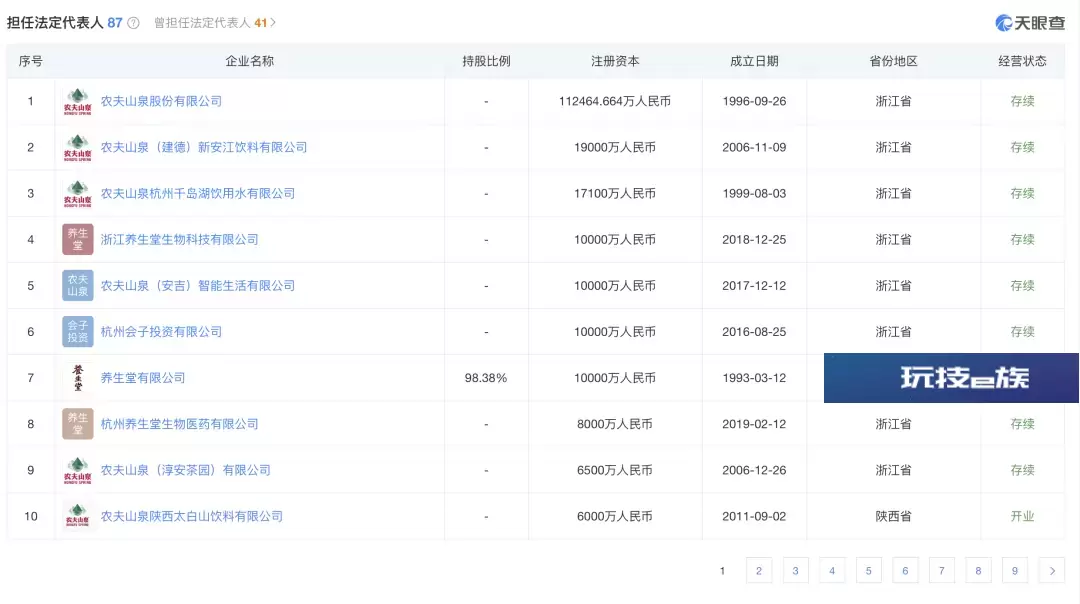Go to page 8

click(x=978, y=571)
